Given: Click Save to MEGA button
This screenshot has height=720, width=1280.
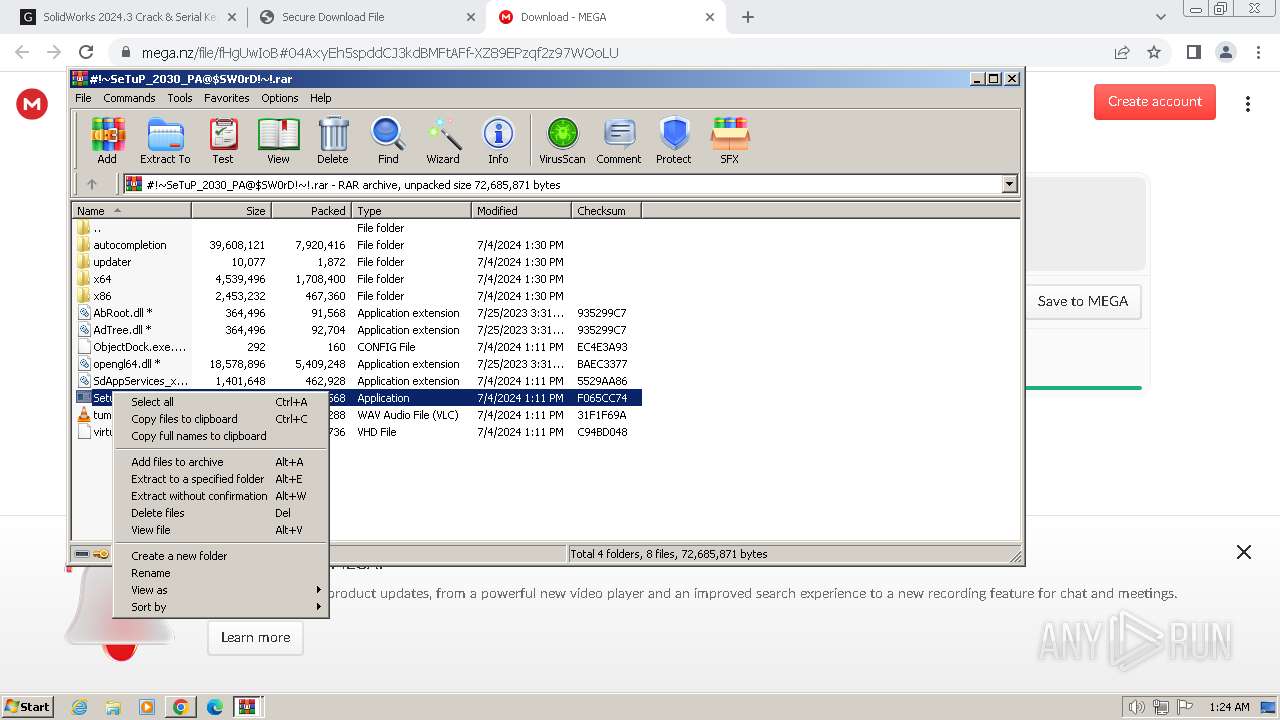Looking at the screenshot, I should pyautogui.click(x=1083, y=301).
